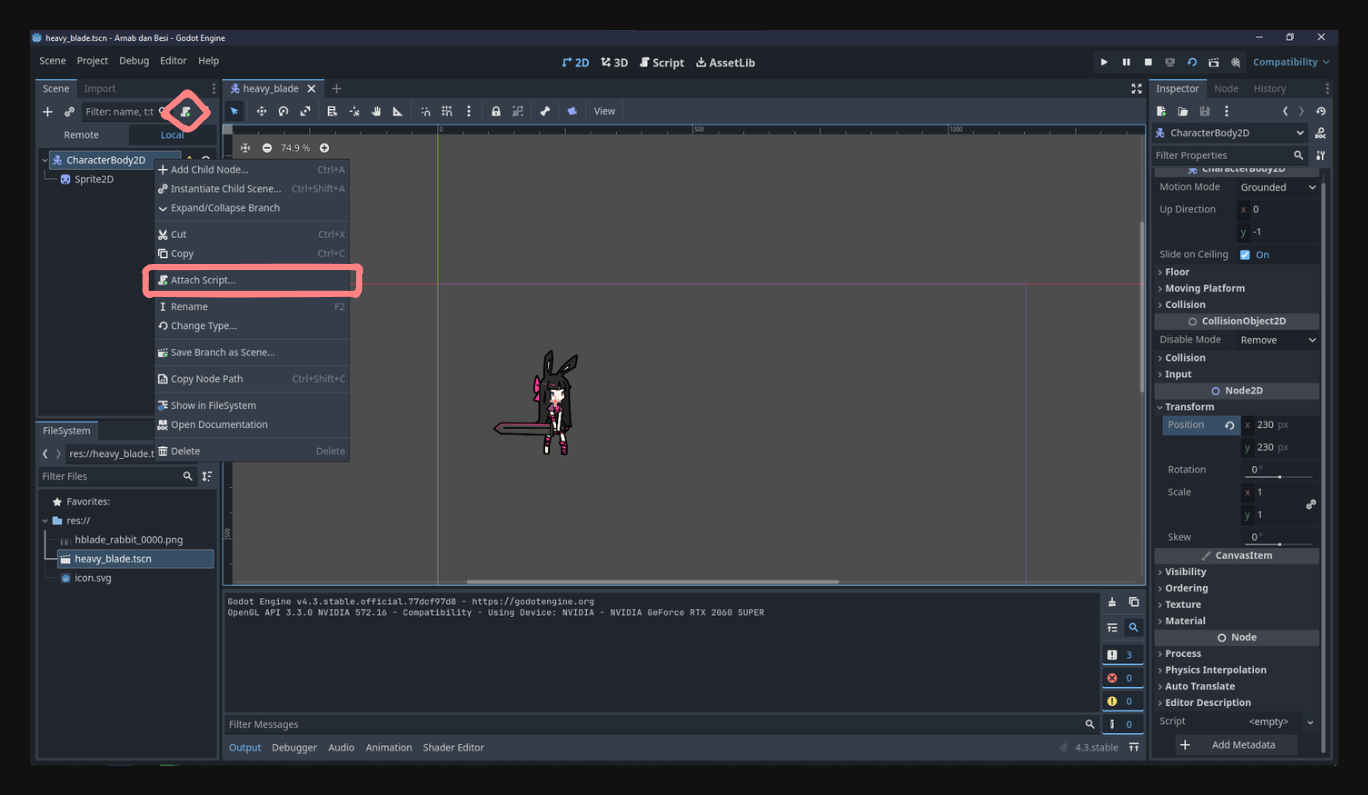Viewport: 1368px width, 795px height.
Task: Toggle smart snap
Action: tap(425, 111)
